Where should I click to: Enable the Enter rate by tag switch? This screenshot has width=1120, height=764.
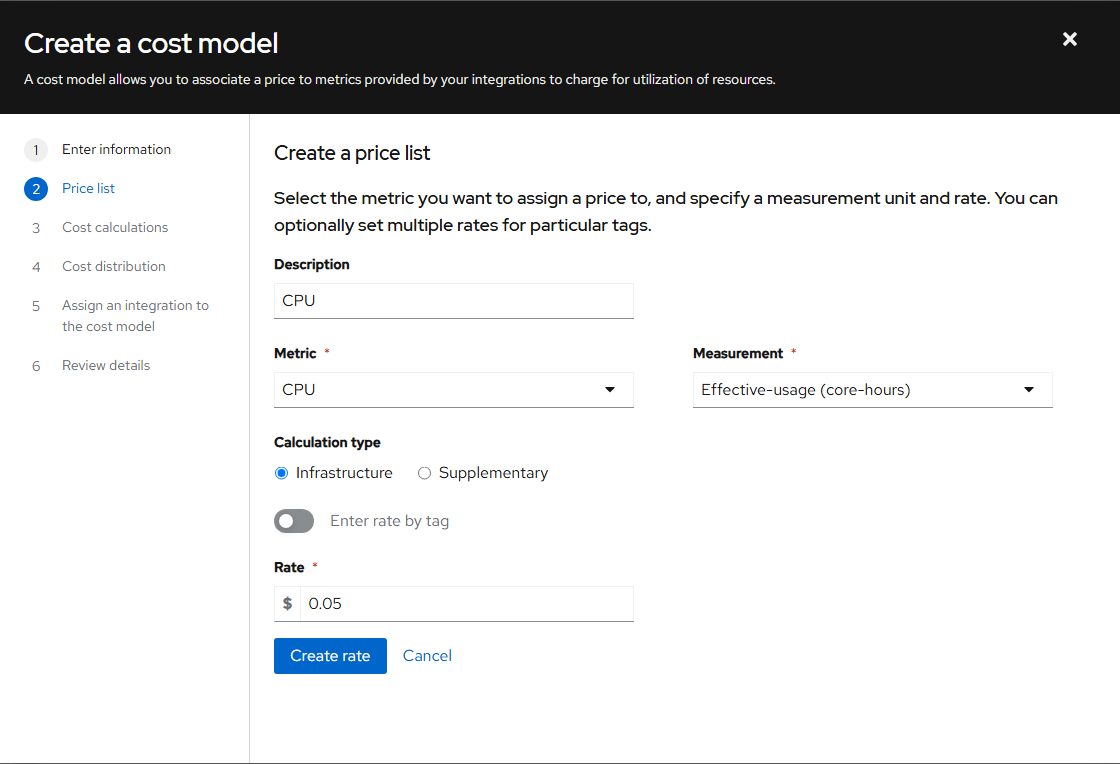pyautogui.click(x=294, y=521)
